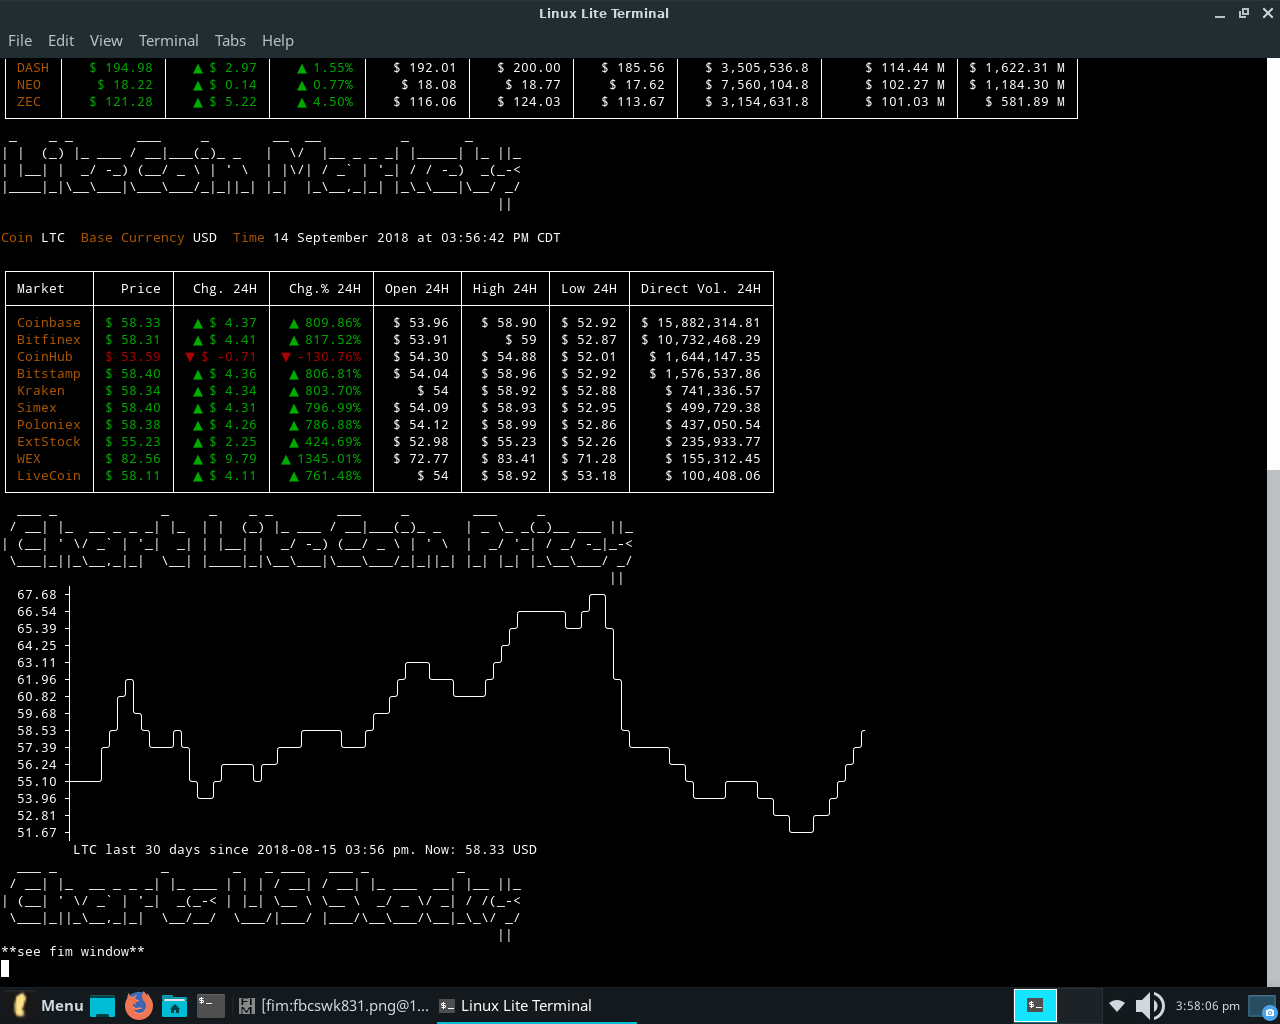Click the ZEC coin label
1280x1024 pixels.
[x=29, y=102]
